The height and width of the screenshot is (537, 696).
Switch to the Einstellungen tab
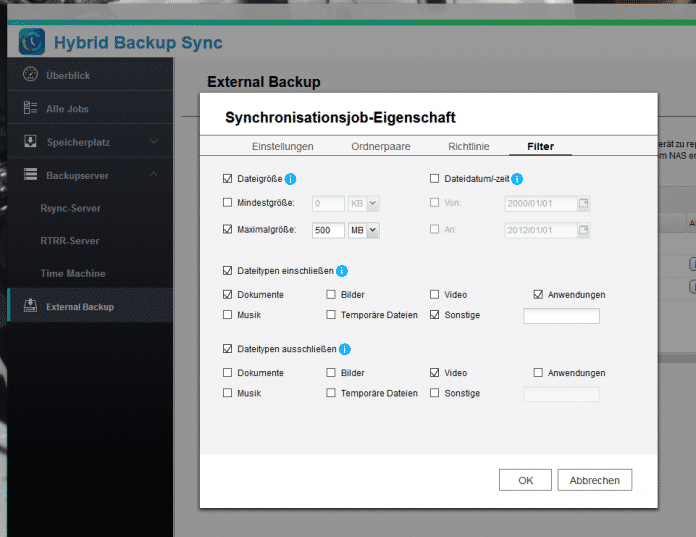[x=282, y=146]
